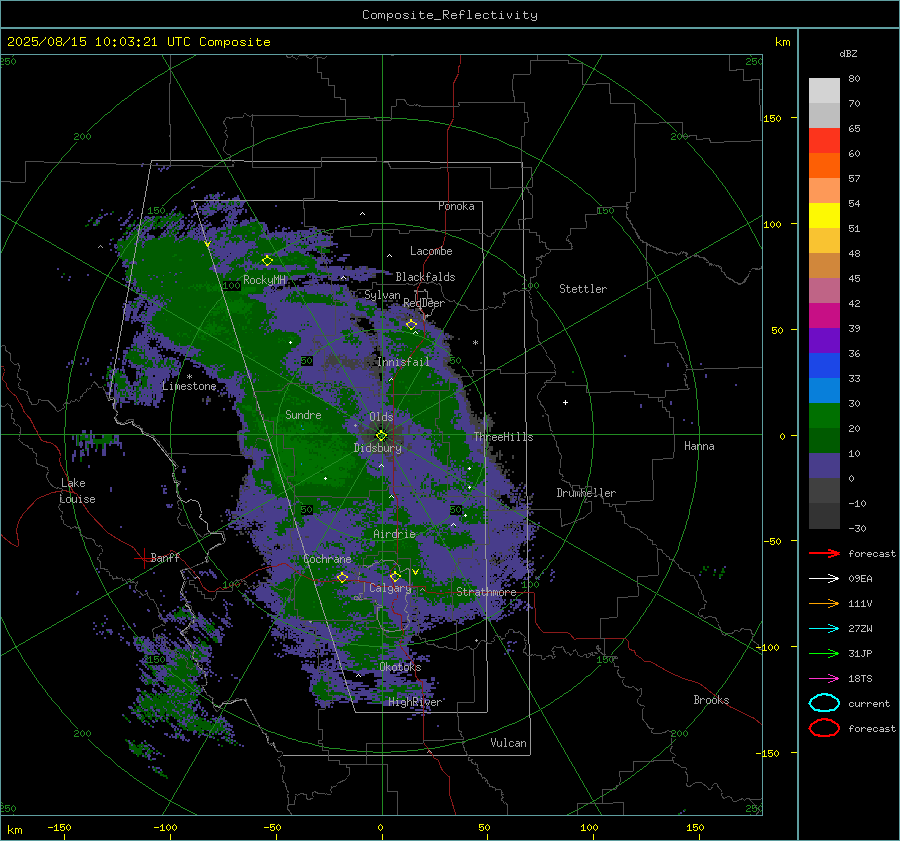The image size is (900, 841).
Task: Click the Lake Louise label
Action: point(77,491)
